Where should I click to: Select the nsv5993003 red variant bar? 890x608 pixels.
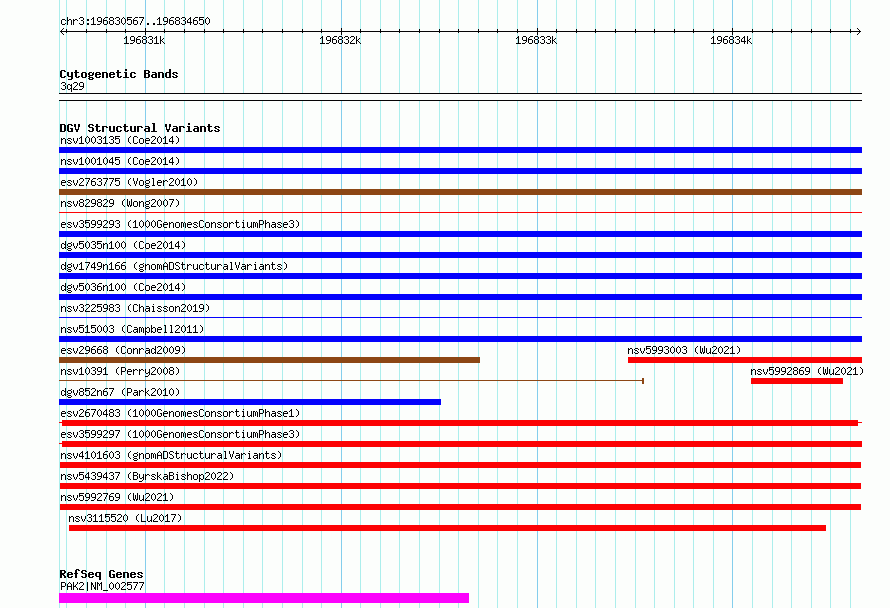[745, 360]
